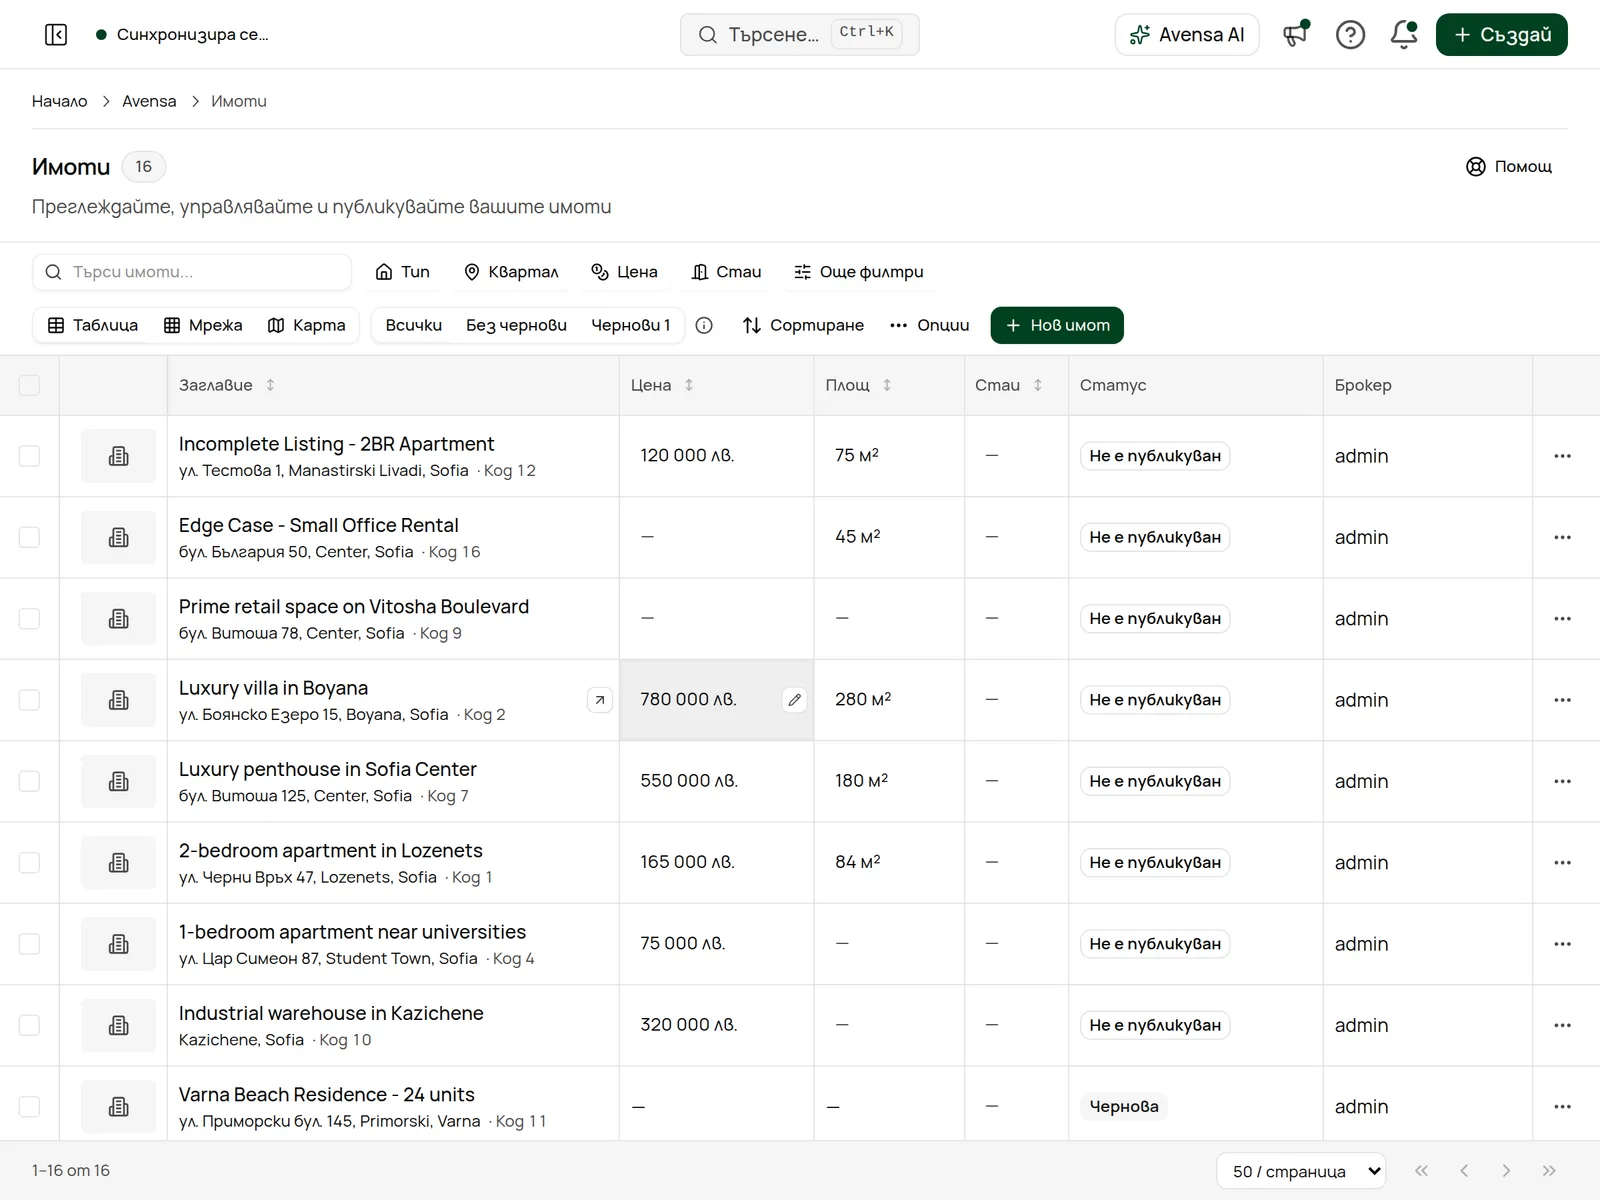
Task: Select the Incomplete Listing row checkbox
Action: [30, 456]
